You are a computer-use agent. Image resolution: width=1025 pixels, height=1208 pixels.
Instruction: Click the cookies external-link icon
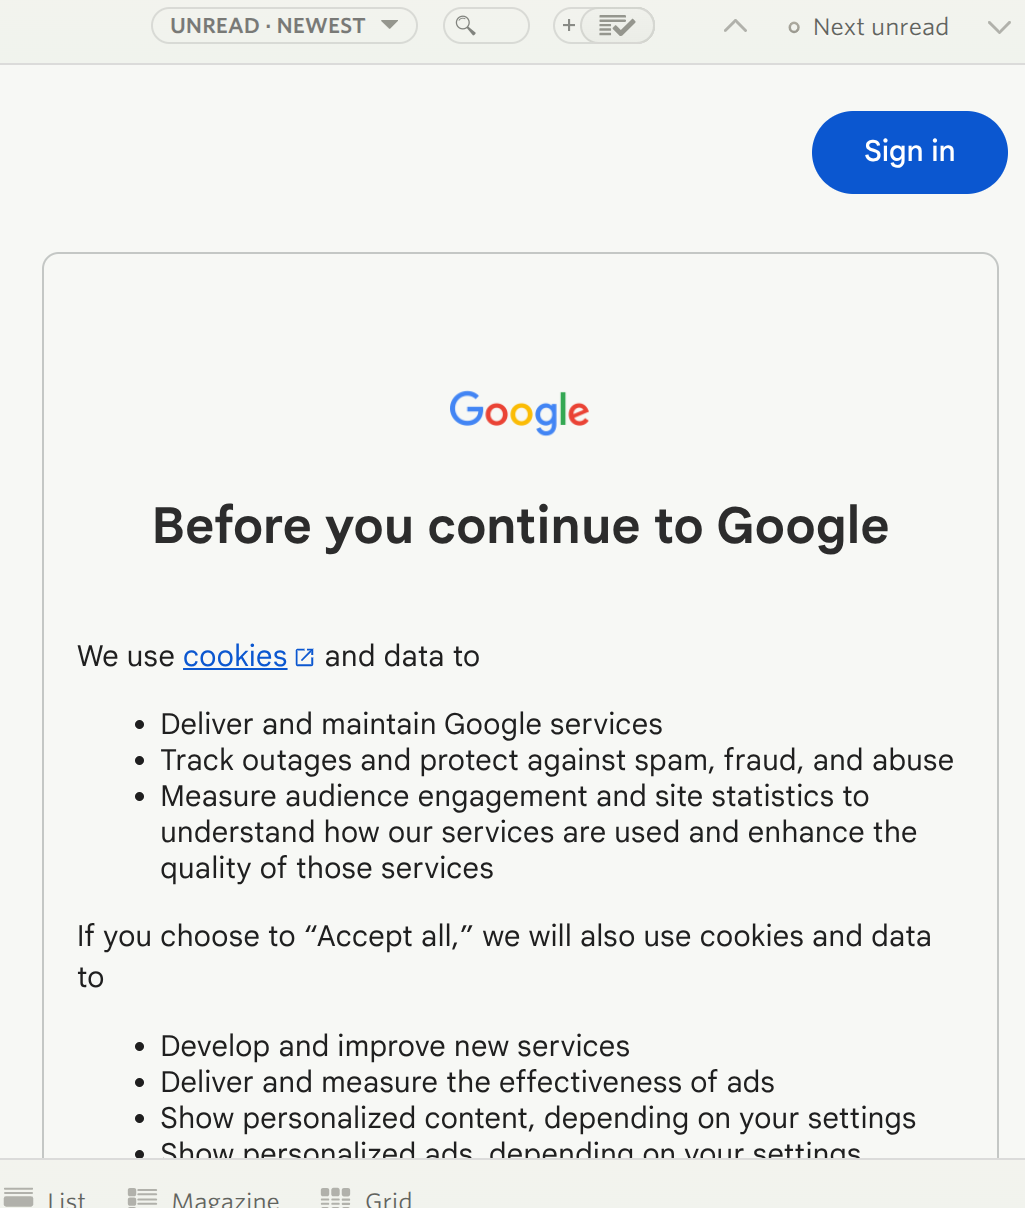tap(305, 657)
